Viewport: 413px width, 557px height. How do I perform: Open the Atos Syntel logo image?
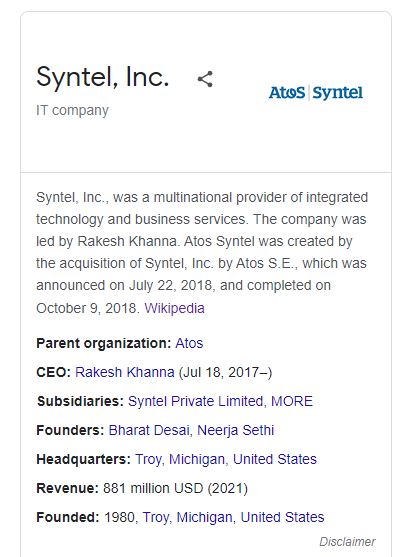pyautogui.click(x=316, y=93)
